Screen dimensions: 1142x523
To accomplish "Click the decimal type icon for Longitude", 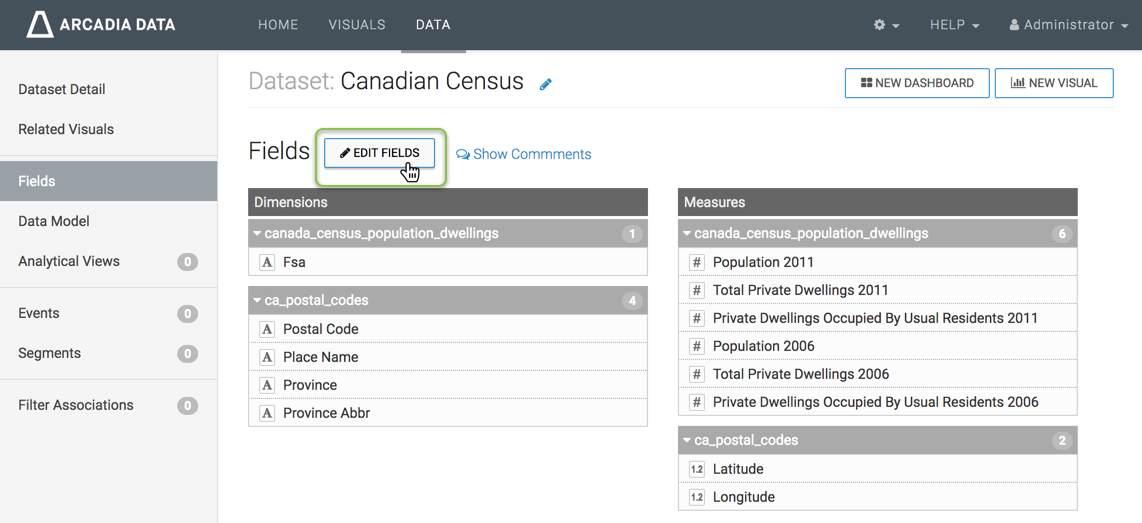I will tap(697, 498).
